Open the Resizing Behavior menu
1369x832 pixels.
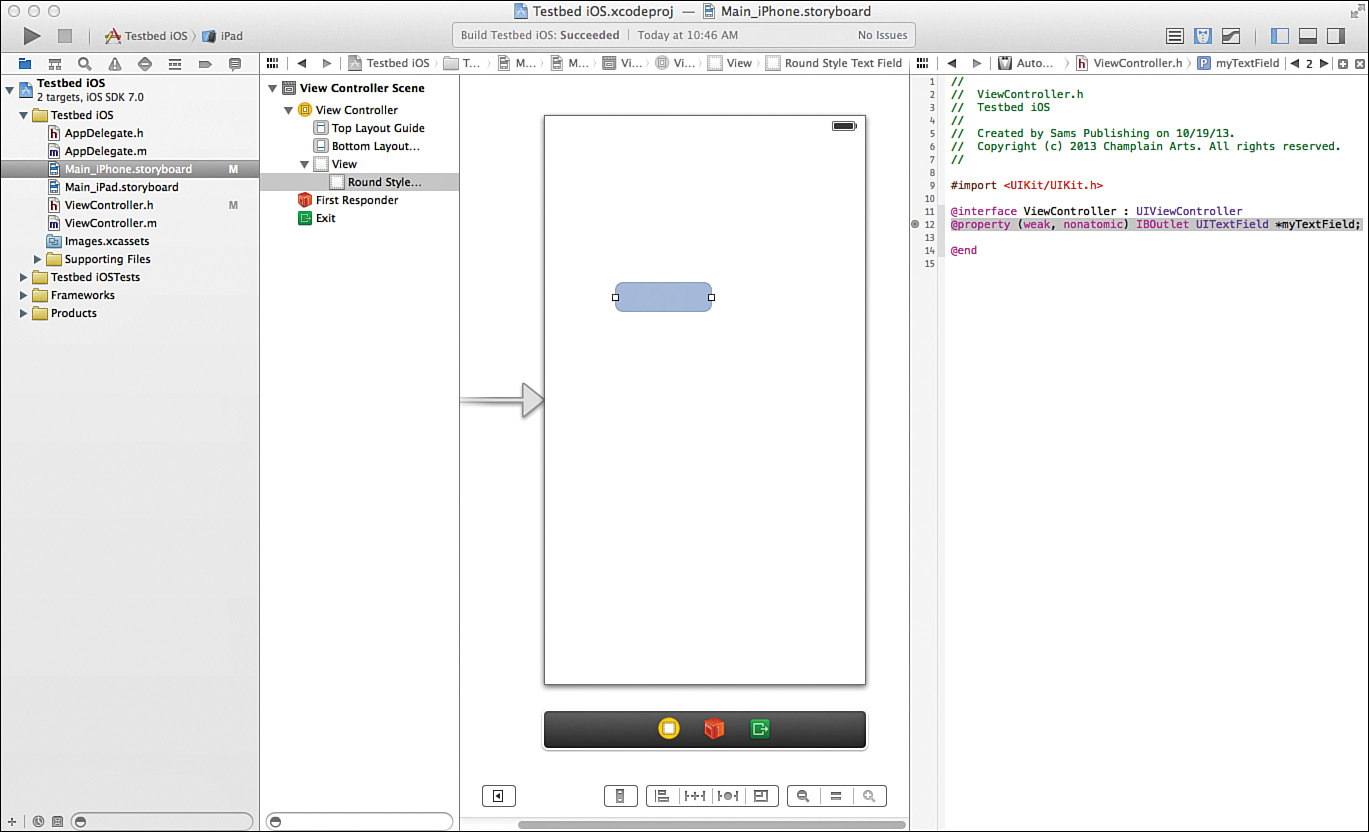pyautogui.click(x=760, y=796)
